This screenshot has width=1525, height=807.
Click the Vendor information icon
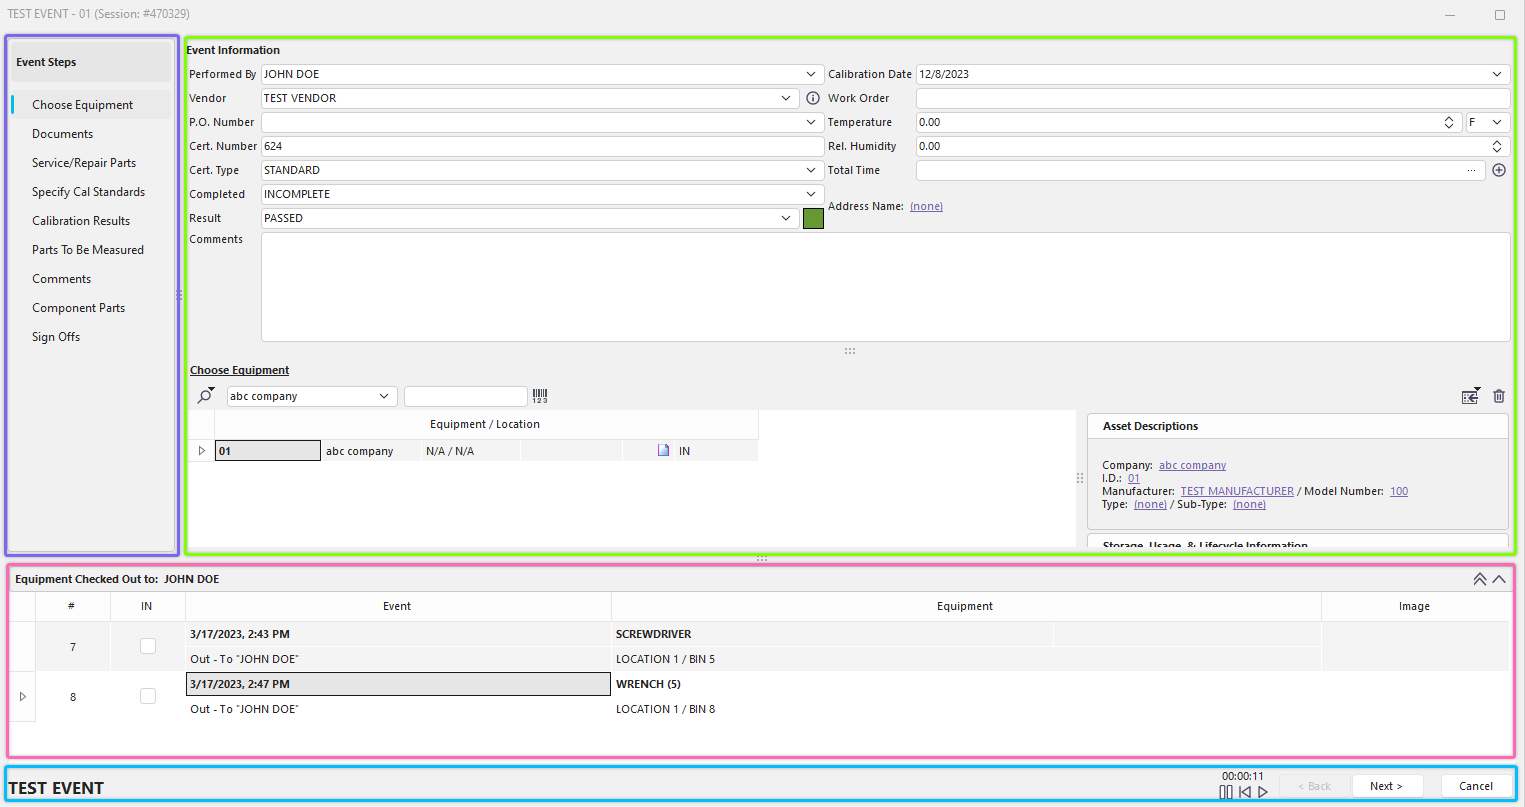coord(813,98)
